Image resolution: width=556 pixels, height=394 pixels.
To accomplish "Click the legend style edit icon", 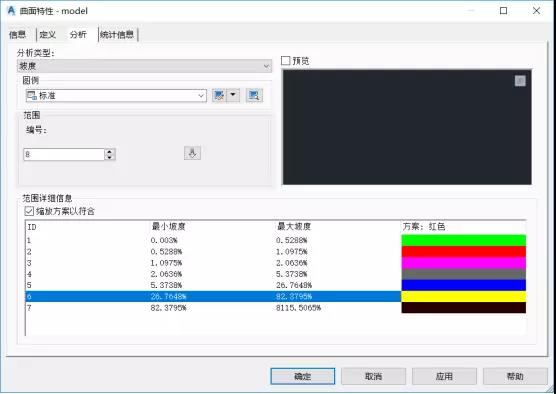I will click(219, 95).
